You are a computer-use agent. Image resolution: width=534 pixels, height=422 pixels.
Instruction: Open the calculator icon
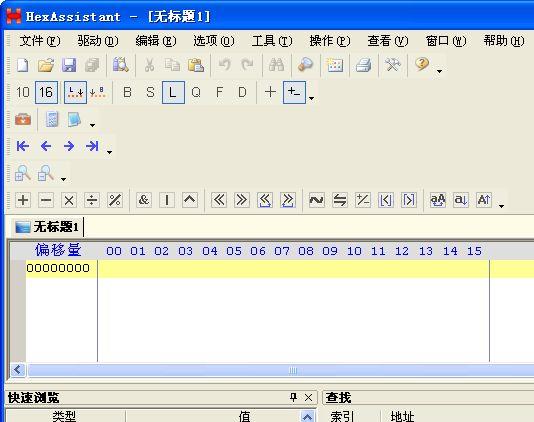(52, 119)
